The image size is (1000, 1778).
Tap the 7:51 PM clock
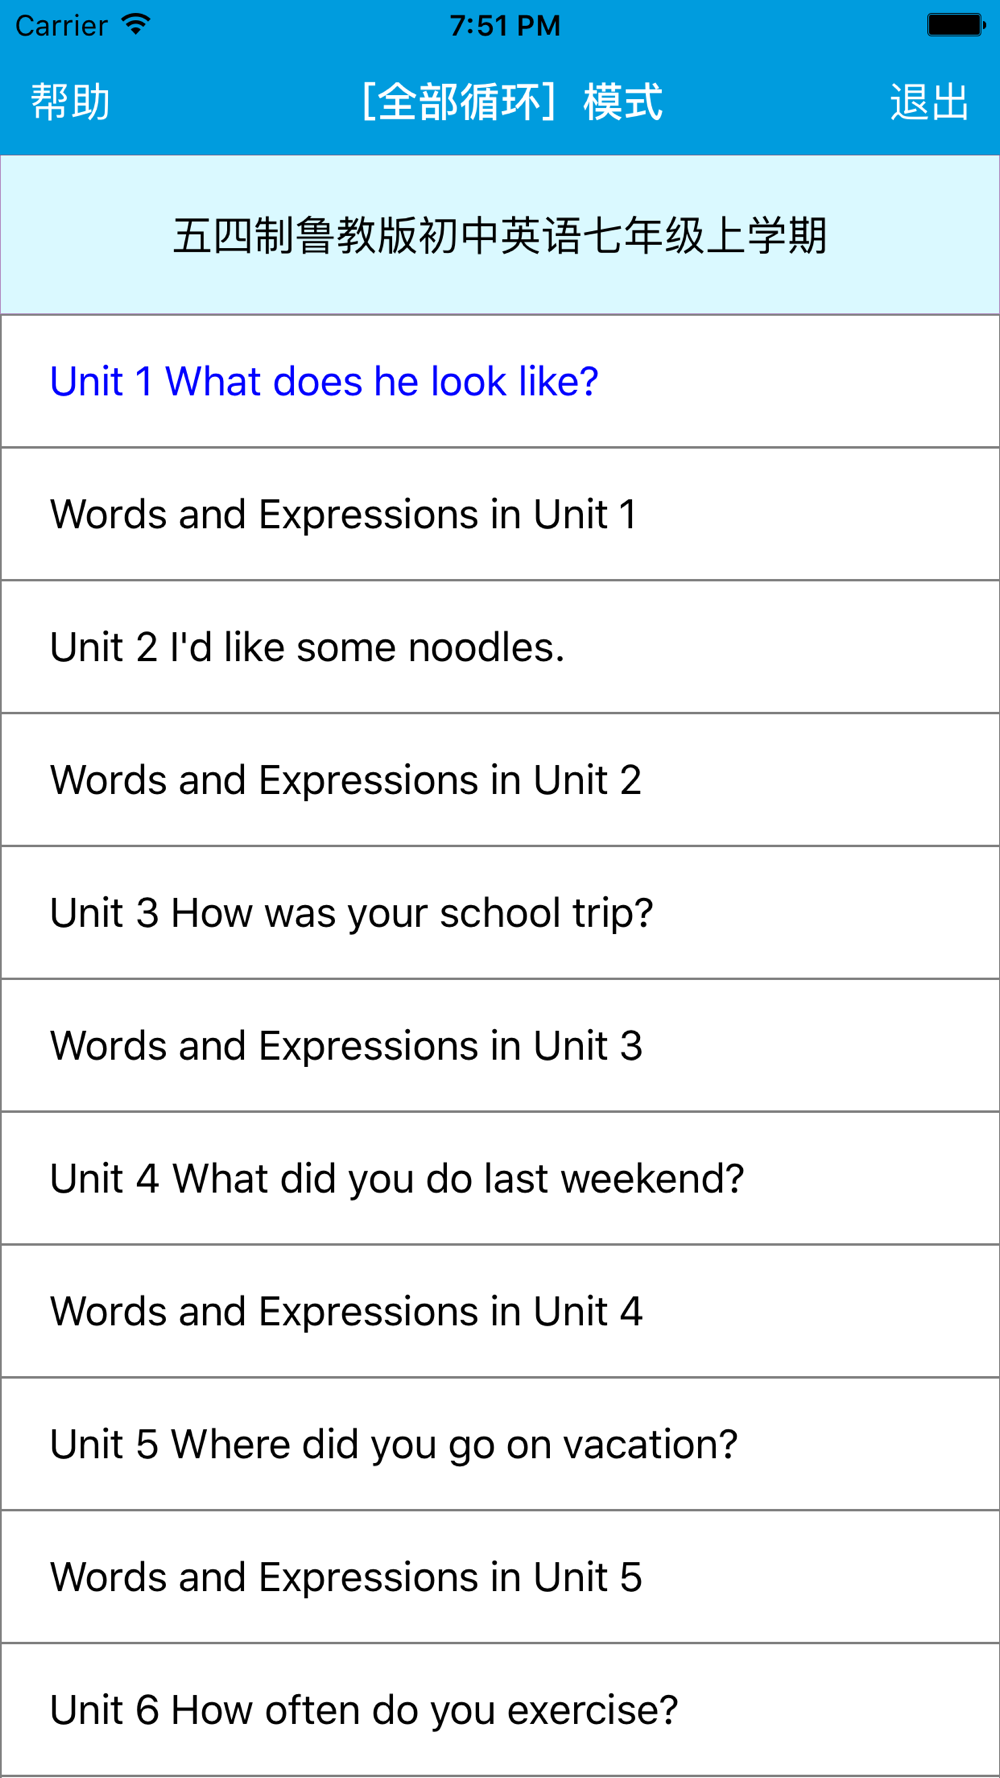[505, 25]
